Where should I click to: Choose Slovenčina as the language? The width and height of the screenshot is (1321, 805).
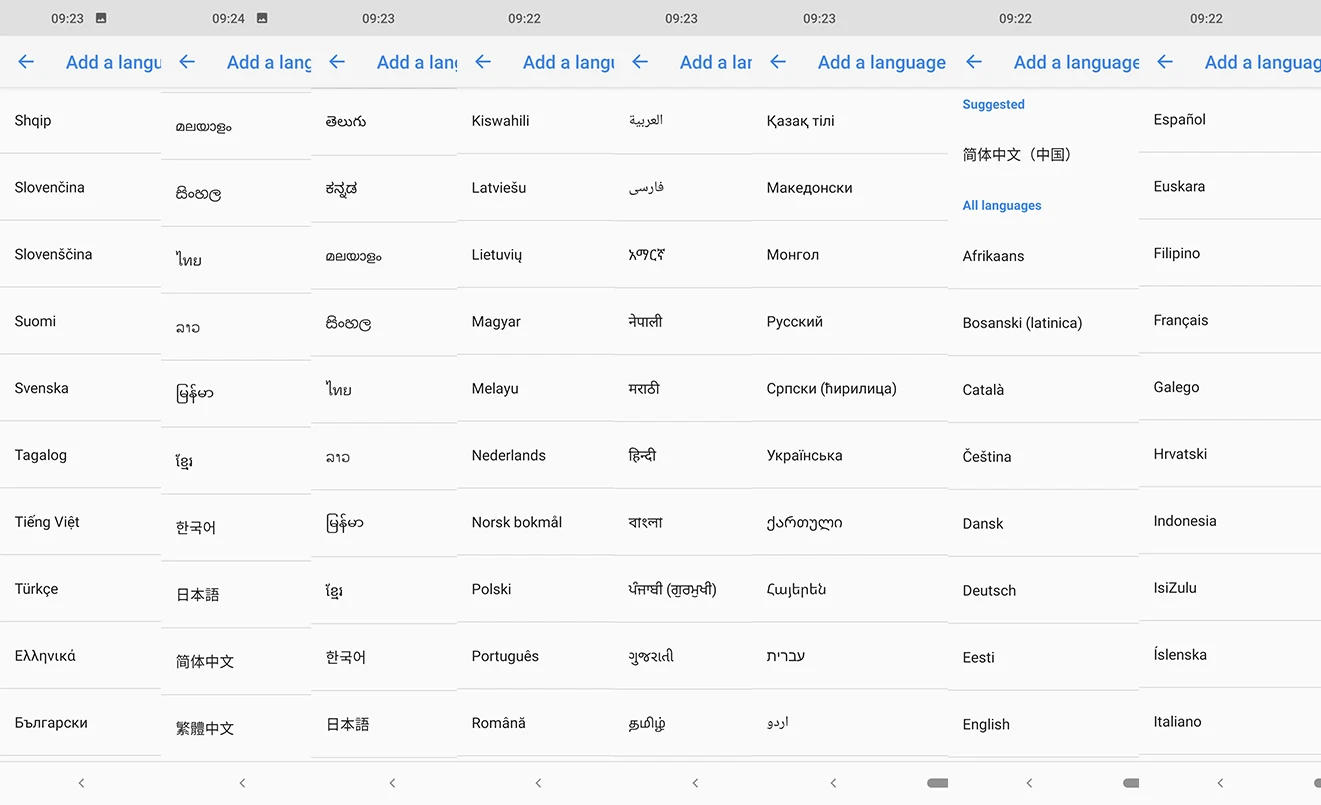point(80,188)
